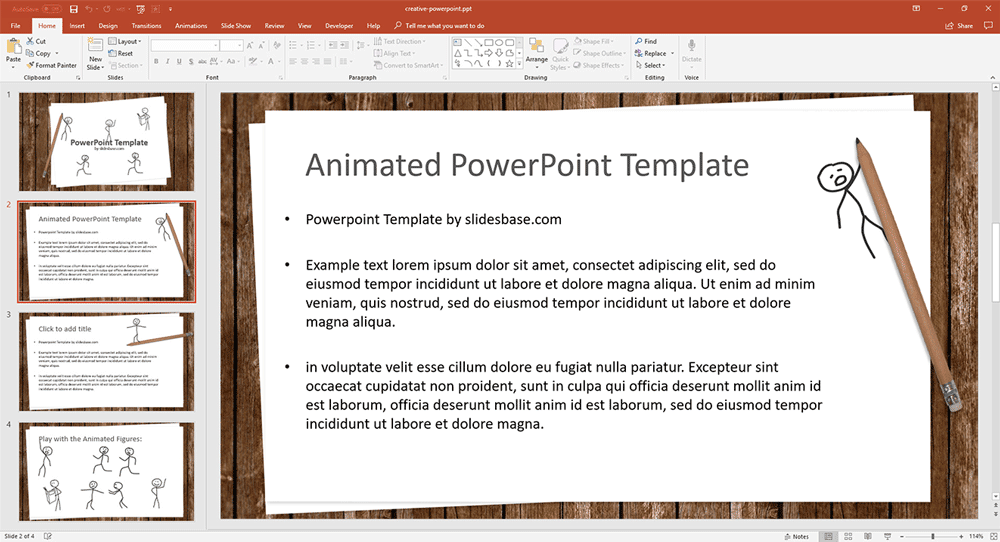Screen dimensions: 1000x542
Task: Click the Replace button
Action: click(x=651, y=54)
